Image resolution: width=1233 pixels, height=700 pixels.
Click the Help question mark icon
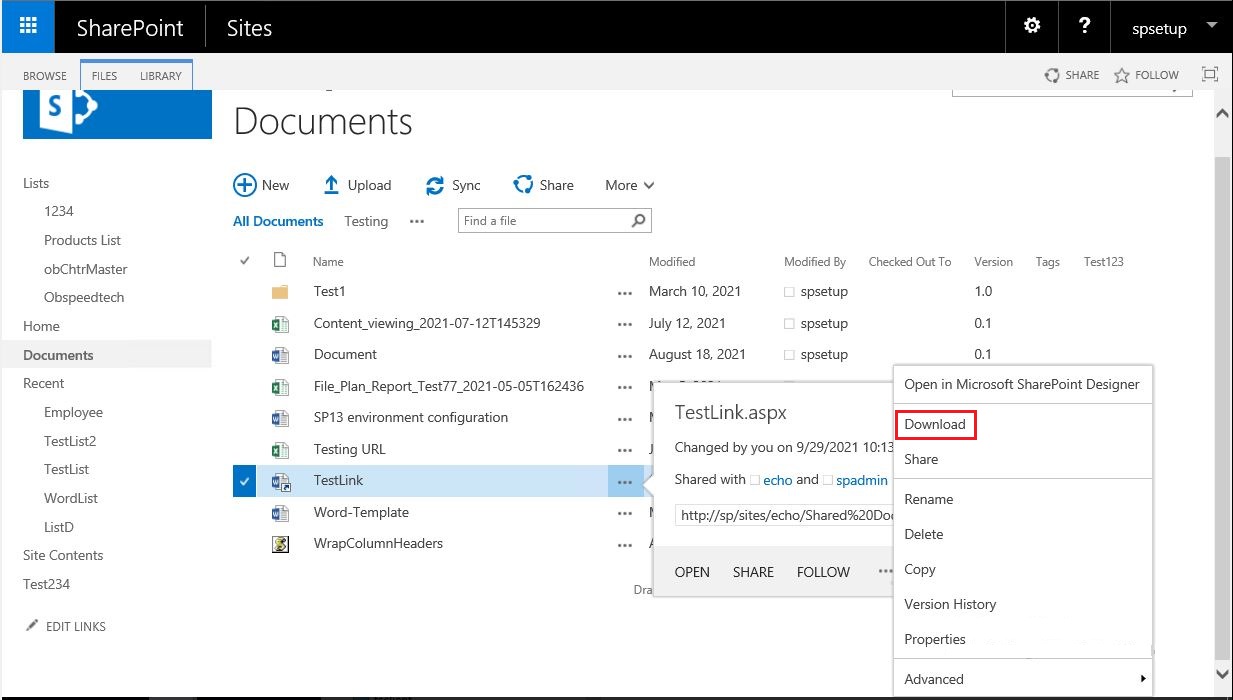pos(1084,26)
